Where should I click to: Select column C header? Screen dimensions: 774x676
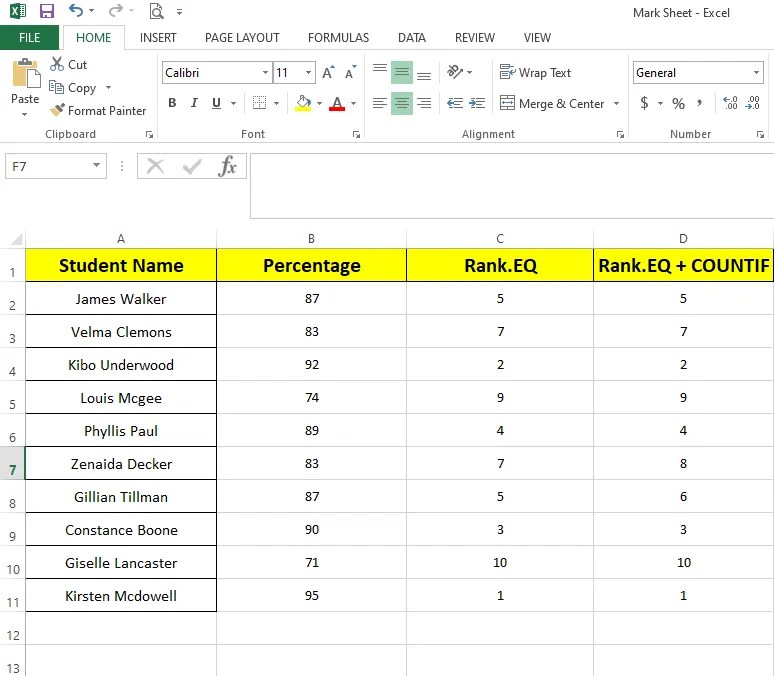pos(500,239)
